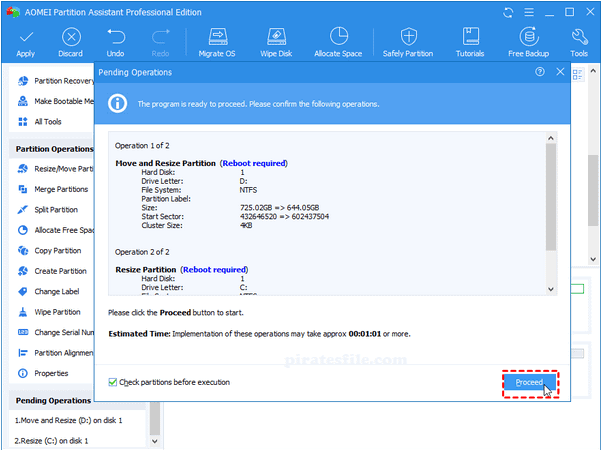601x450 pixels.
Task: Toggle view icon at main panel top right
Action: tap(577, 74)
